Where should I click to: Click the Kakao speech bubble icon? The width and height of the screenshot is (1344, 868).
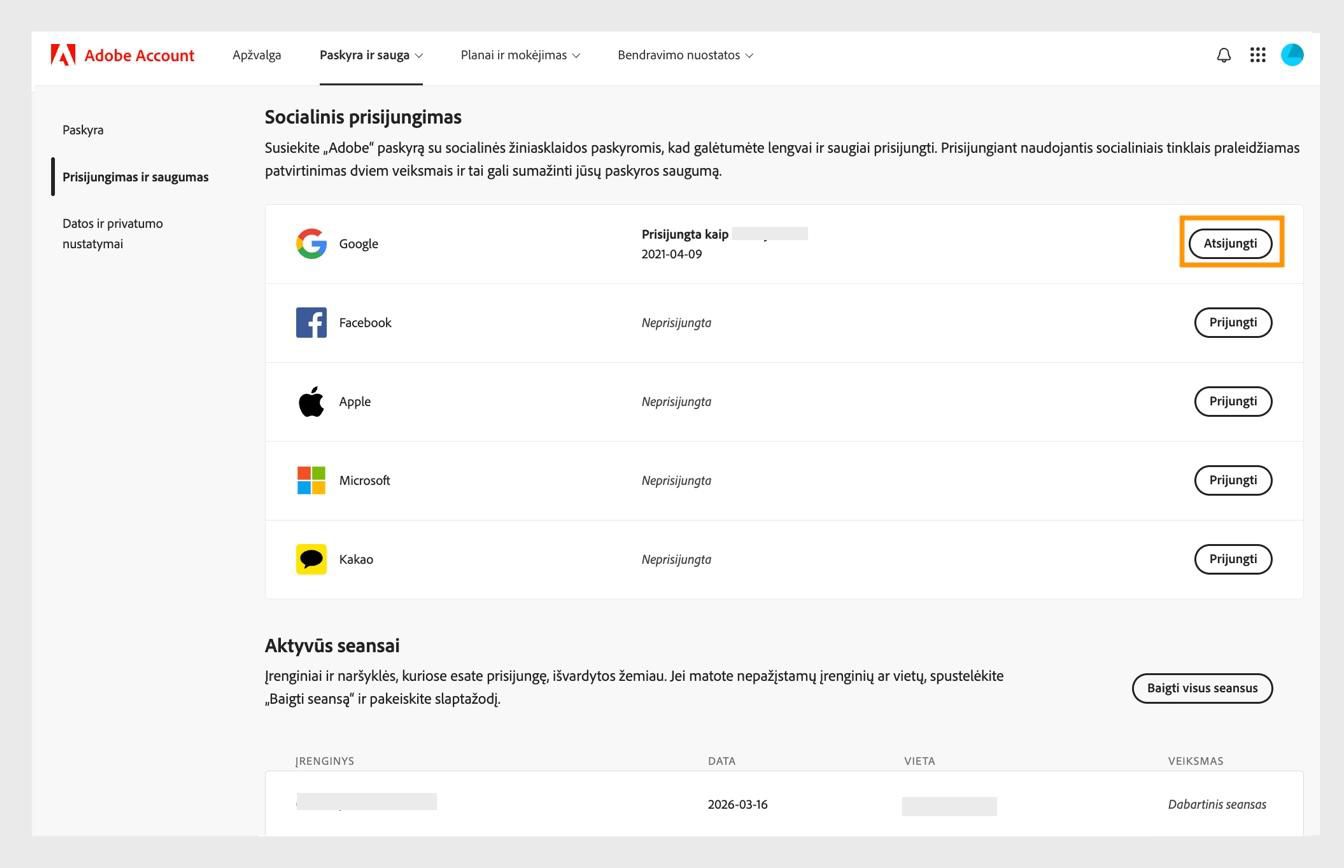(311, 559)
